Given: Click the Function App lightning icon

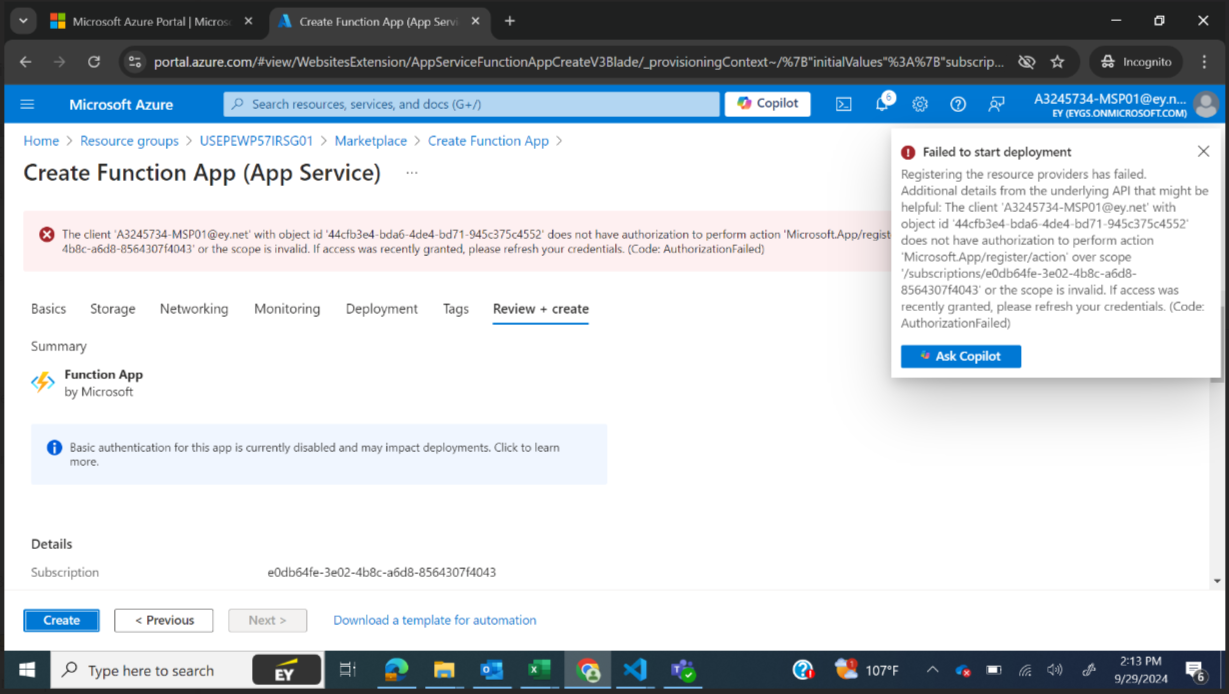Looking at the screenshot, I should (x=43, y=382).
